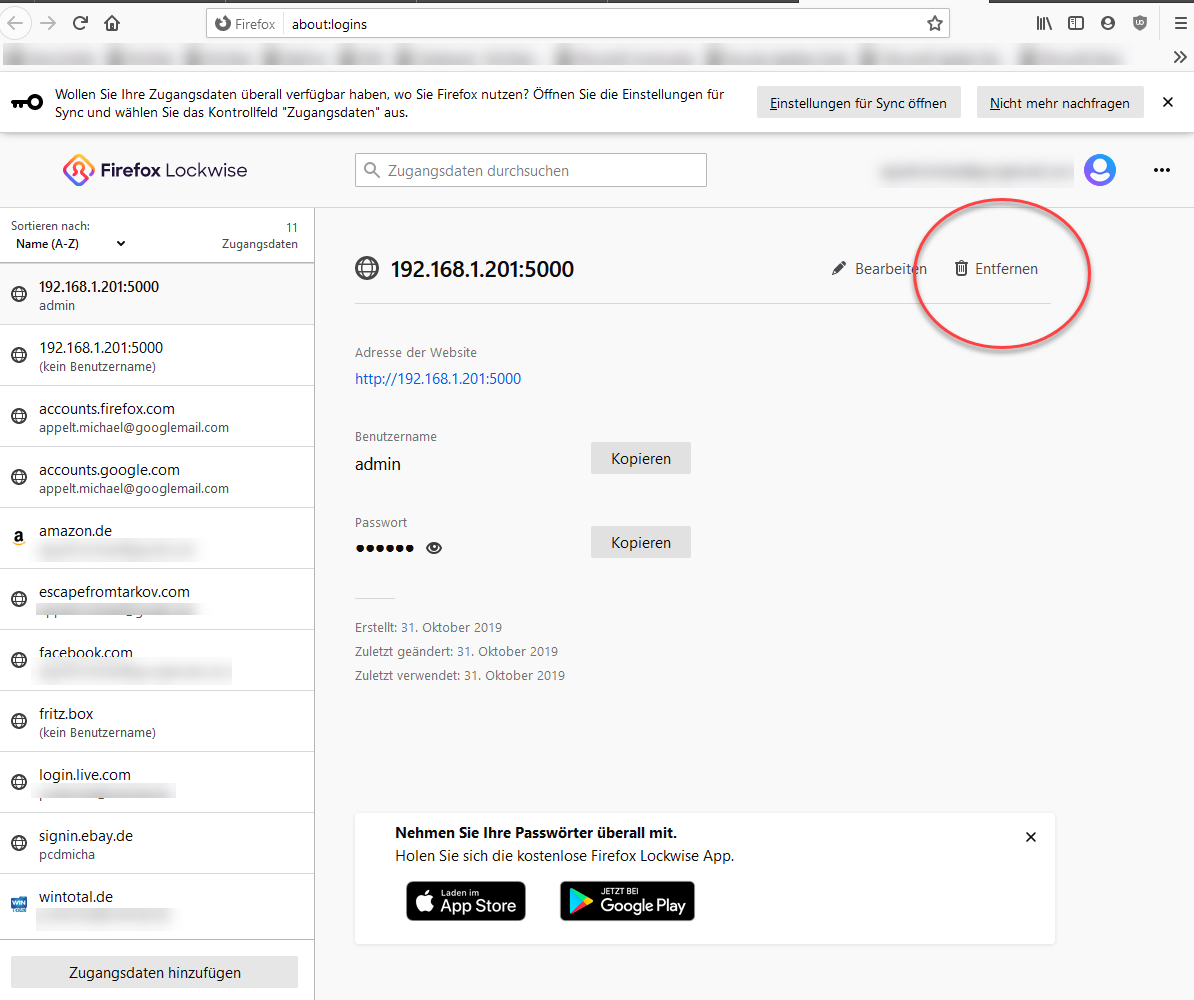The image size is (1194, 1000).
Task: Bookmark this page with the star icon
Action: 934,24
